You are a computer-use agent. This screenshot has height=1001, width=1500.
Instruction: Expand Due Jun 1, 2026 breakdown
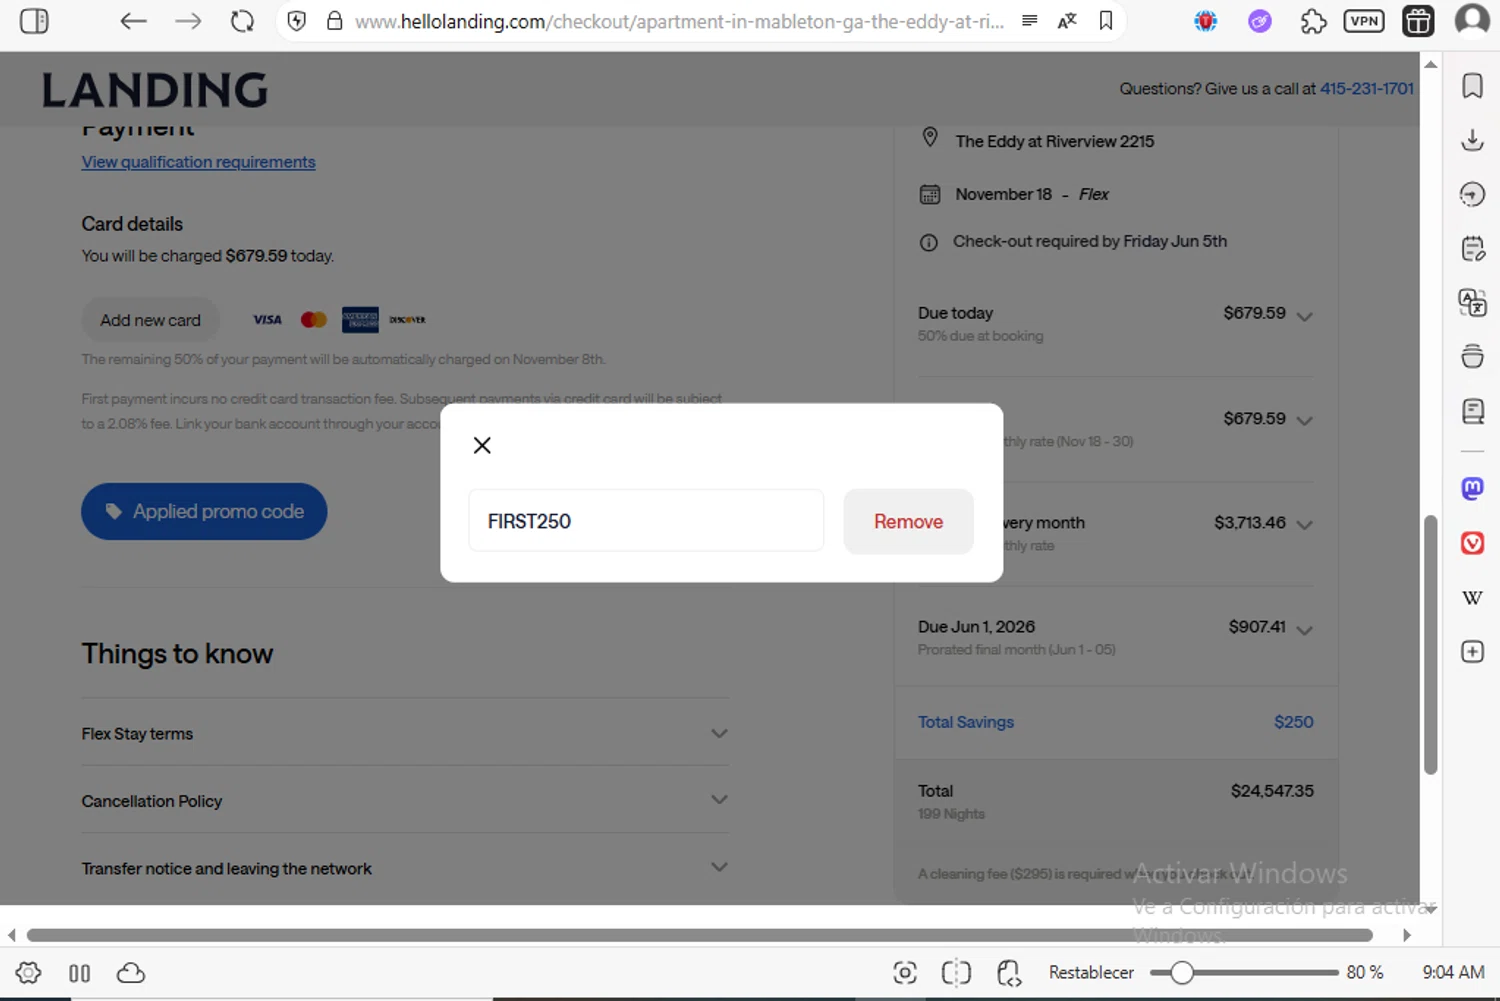tap(1304, 629)
